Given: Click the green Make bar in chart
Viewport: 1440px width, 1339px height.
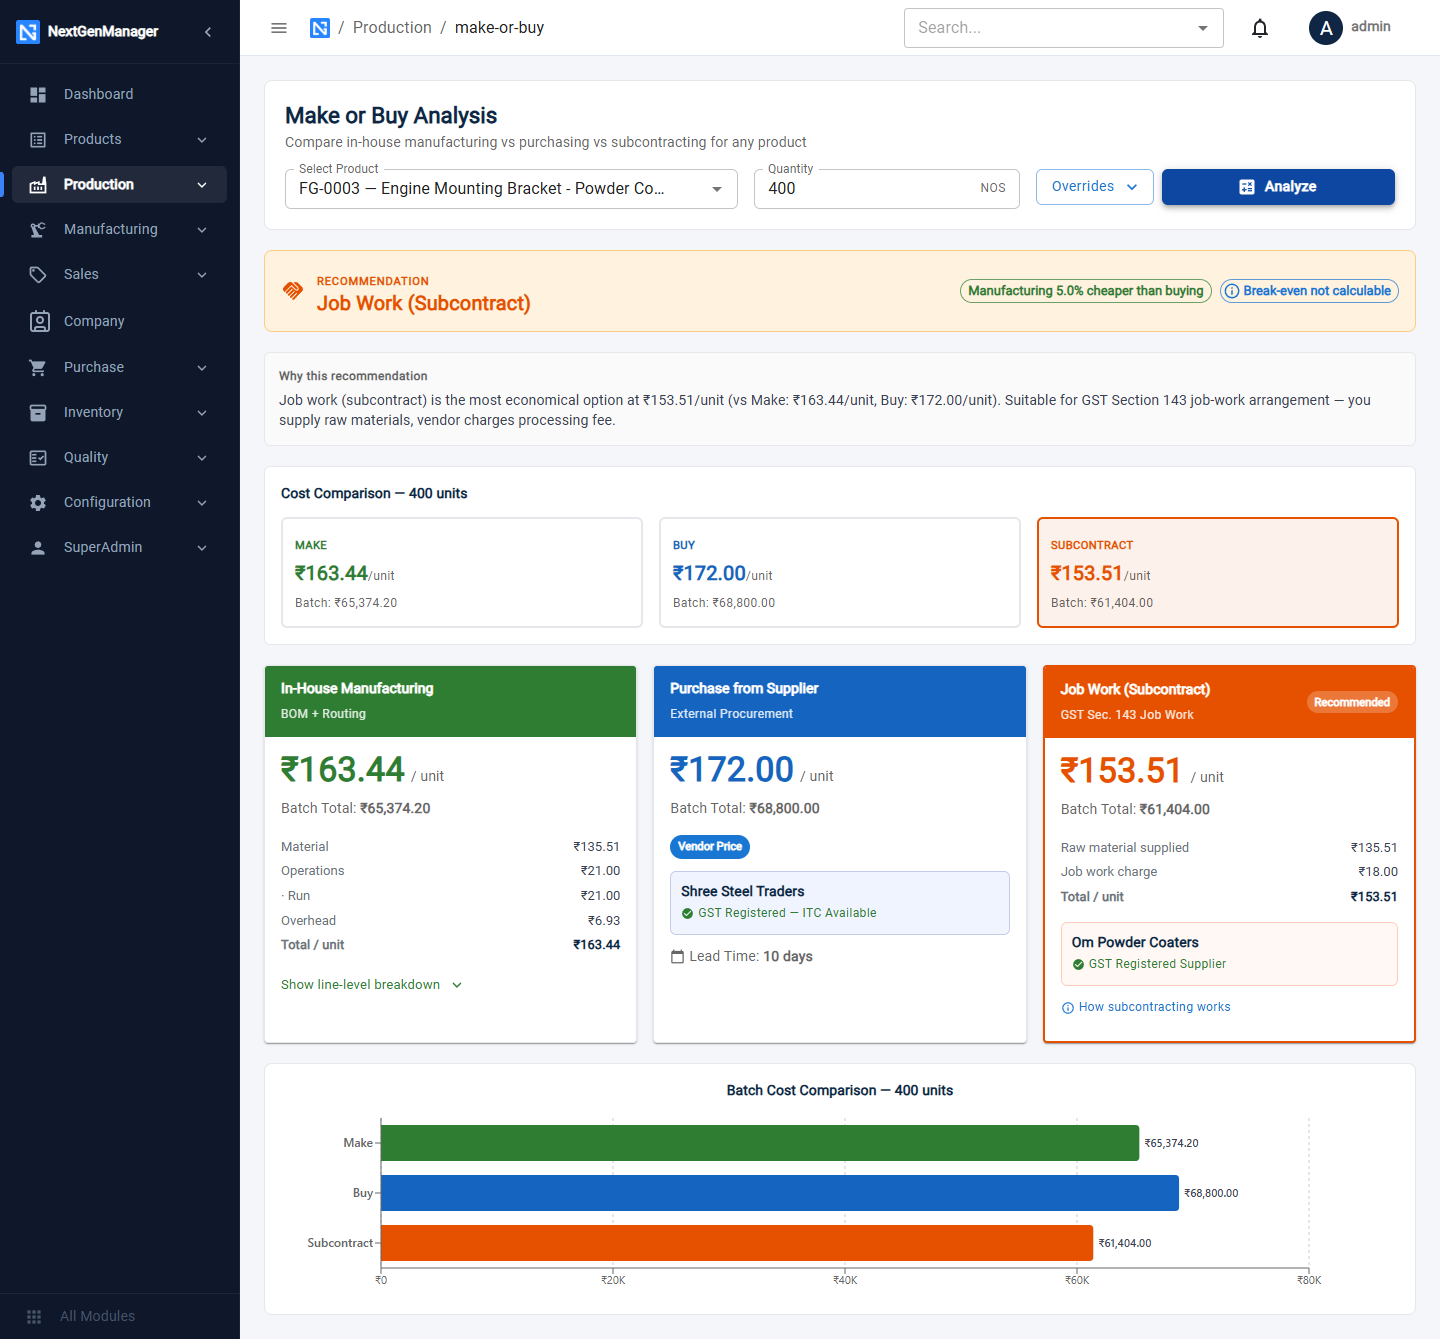Looking at the screenshot, I should [x=760, y=1143].
